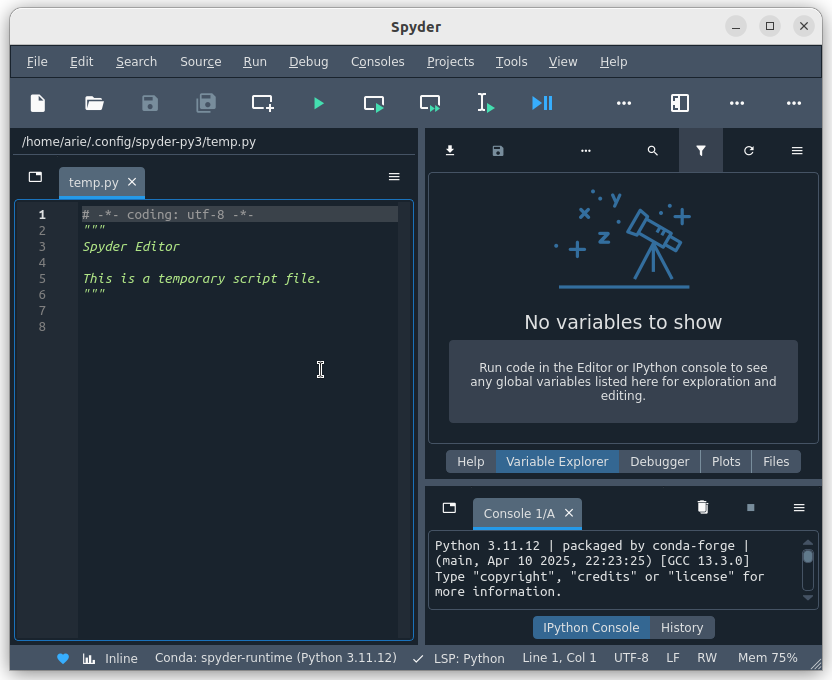
Task: Import data icon in Variable Explorer
Action: [x=450, y=151]
